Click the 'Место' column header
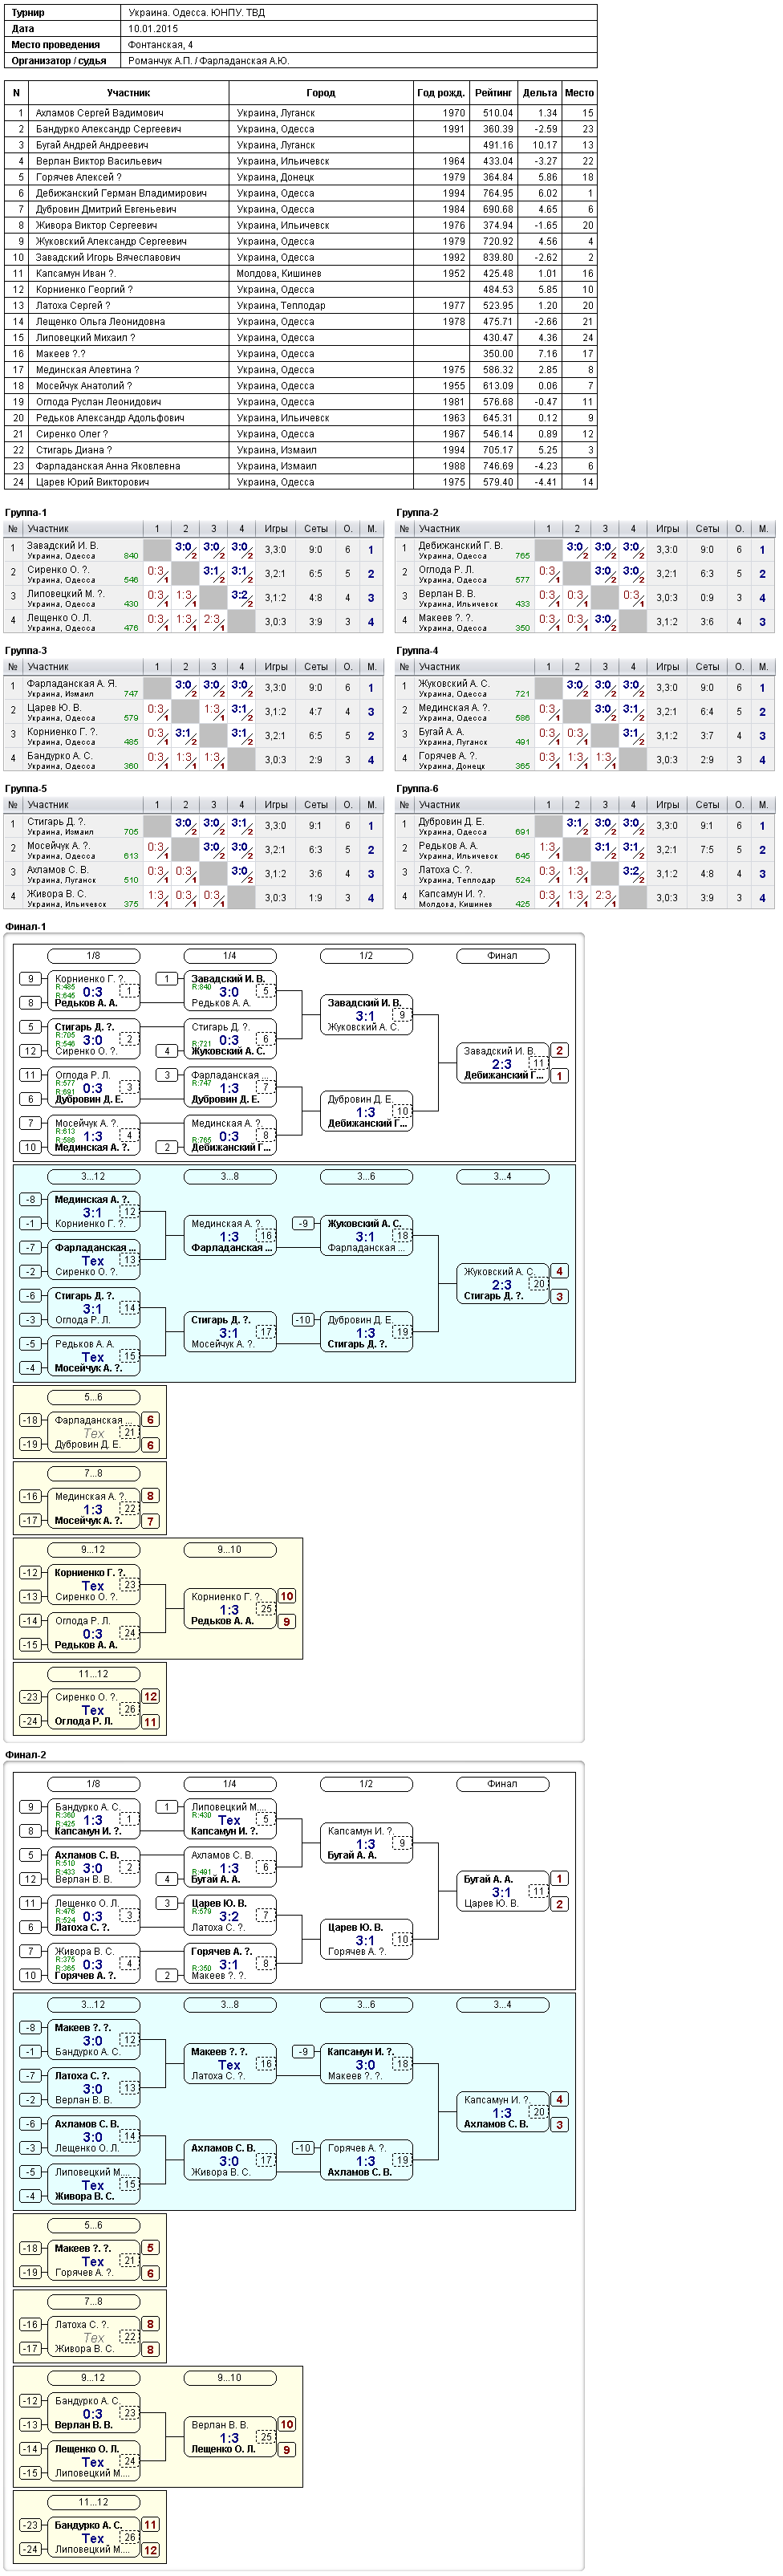Image resolution: width=783 pixels, height=2576 pixels. [x=579, y=93]
